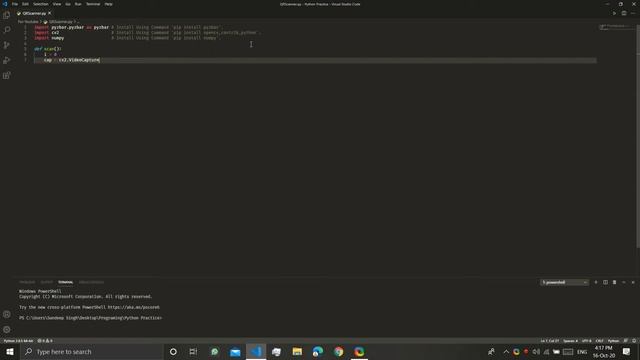The image size is (640, 360).
Task: Open the PowerShell https://aka.ms link
Action: 133,307
